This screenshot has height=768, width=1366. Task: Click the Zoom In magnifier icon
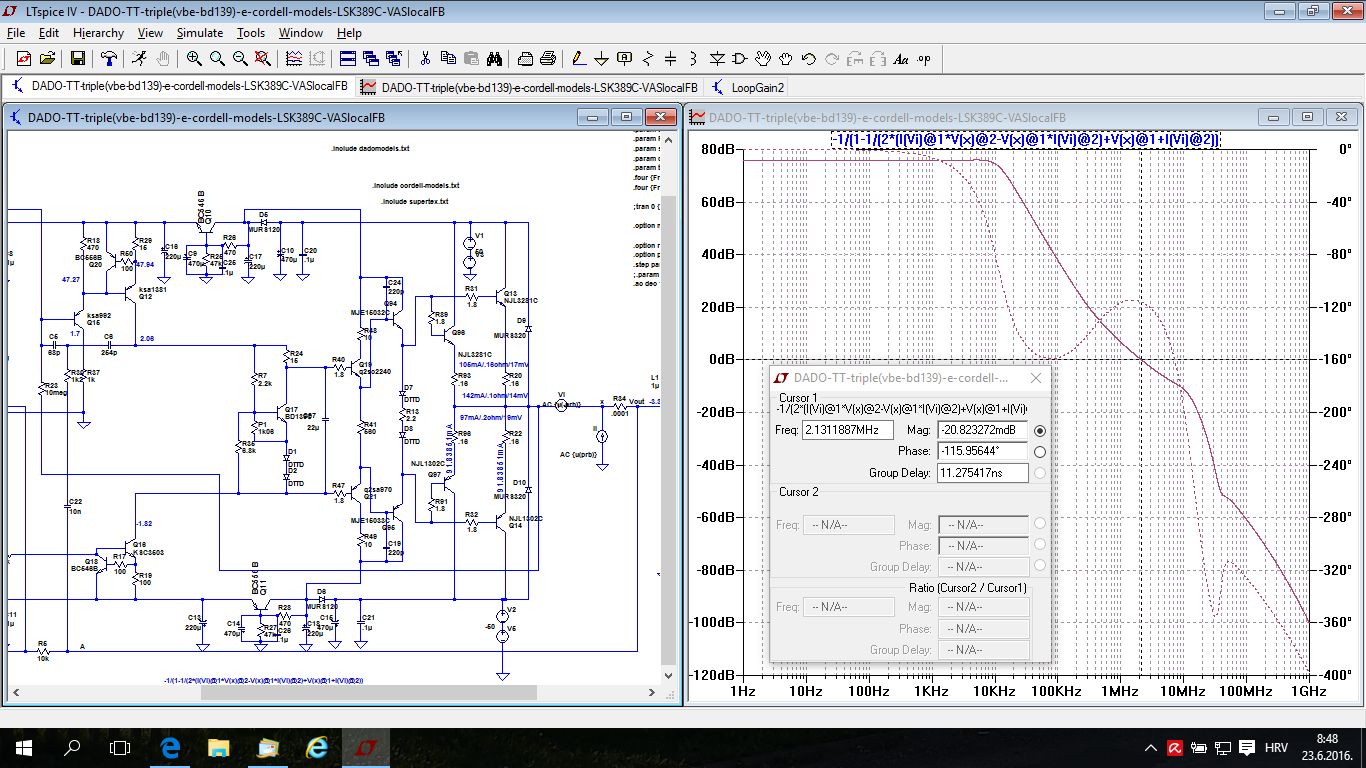[194, 59]
